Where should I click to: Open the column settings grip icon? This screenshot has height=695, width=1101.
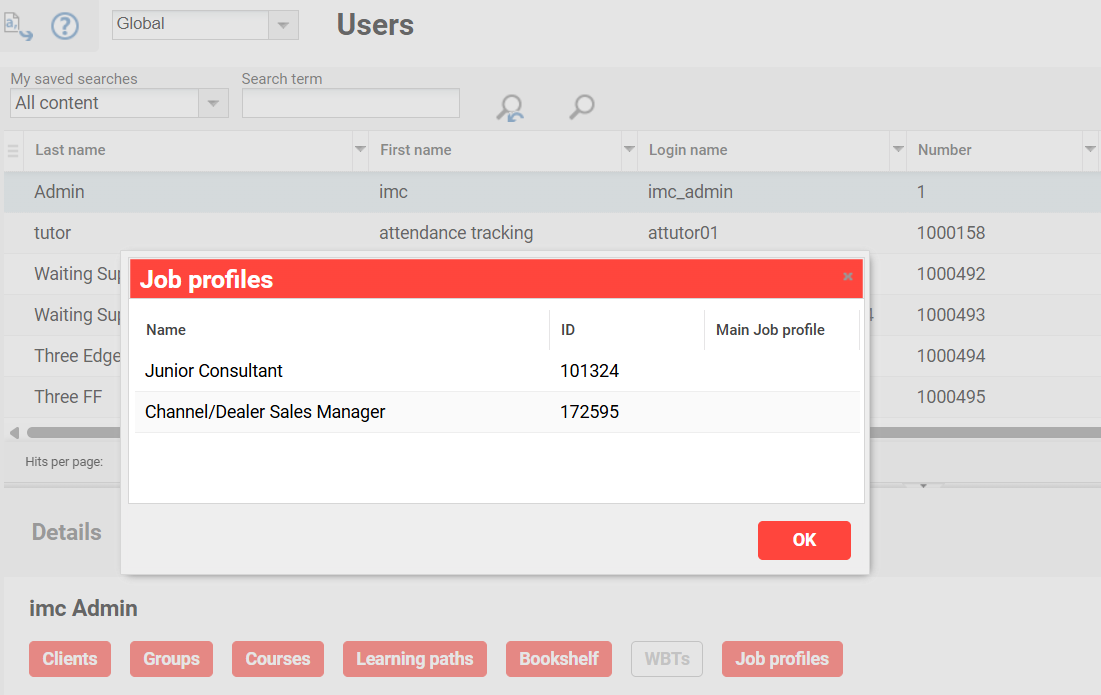(13, 150)
